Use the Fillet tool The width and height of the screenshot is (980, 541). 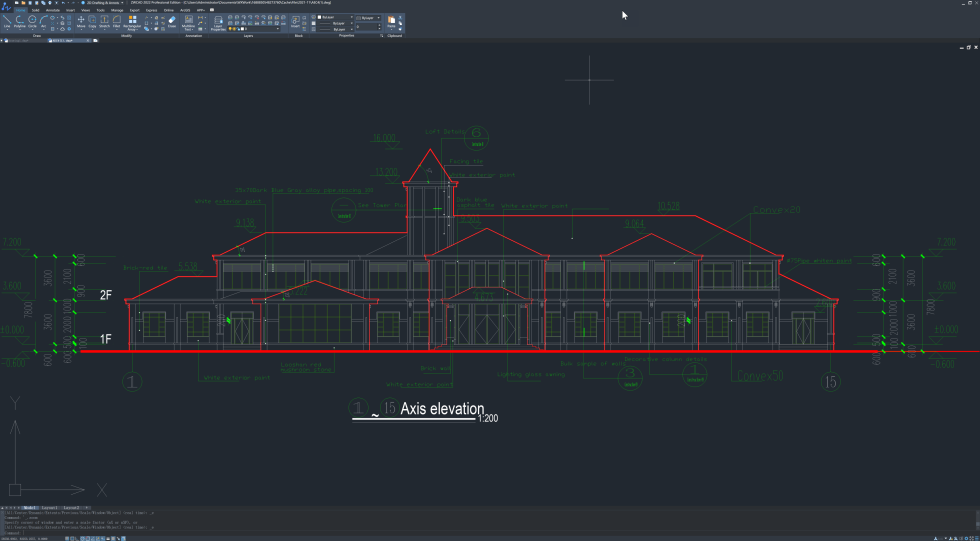116,22
